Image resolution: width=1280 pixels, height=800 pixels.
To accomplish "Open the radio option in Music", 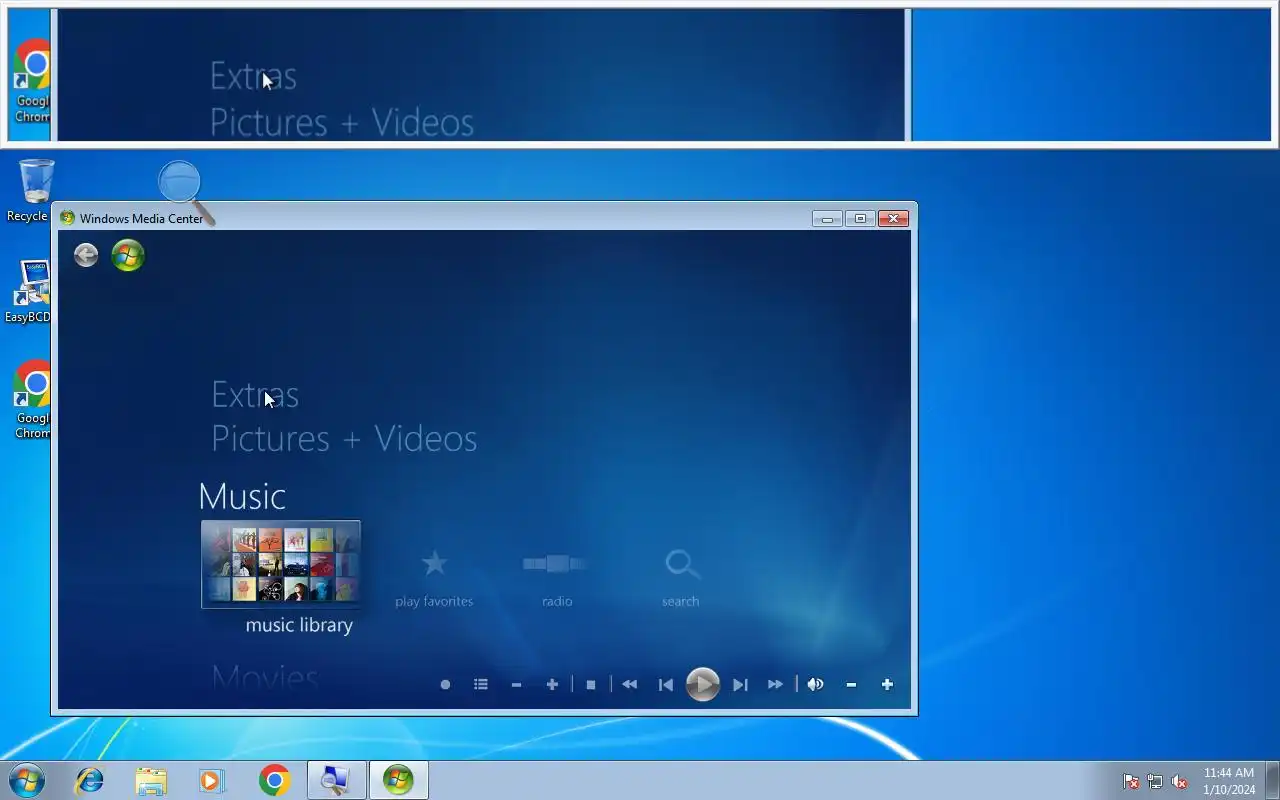I will [557, 564].
